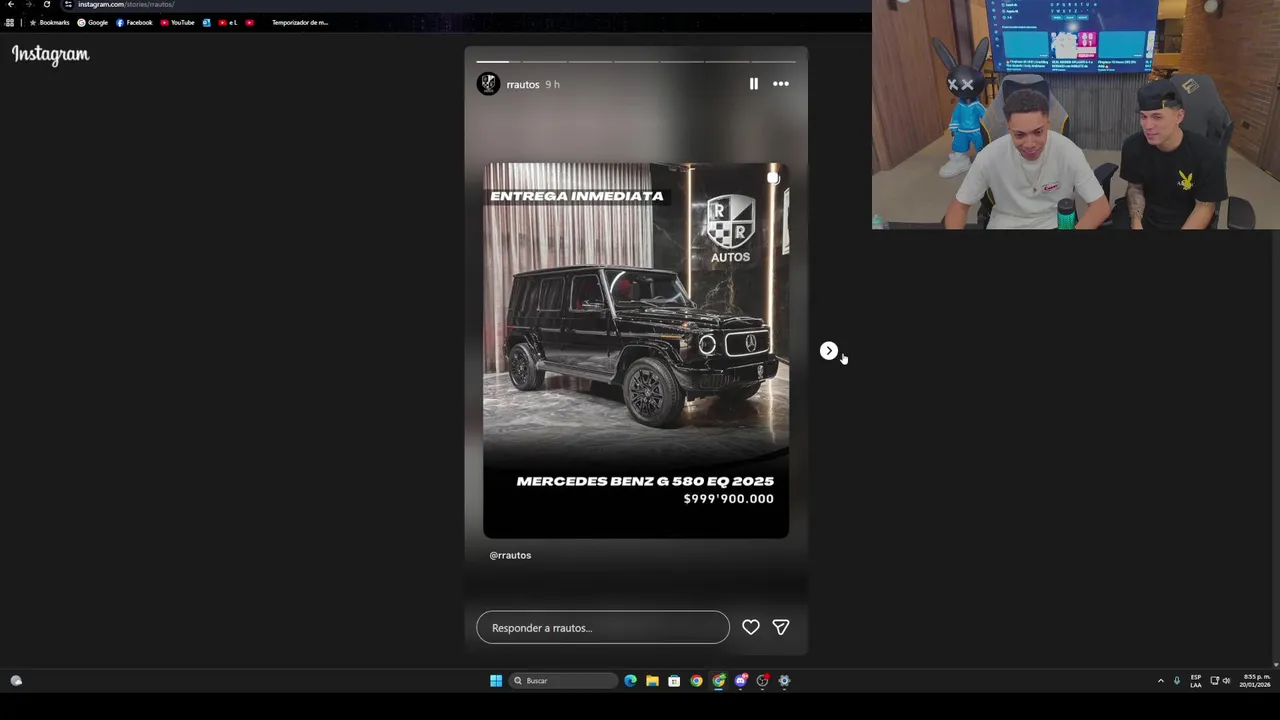Open the Bookmarks folder
The width and height of the screenshot is (1280, 720).
(x=50, y=22)
